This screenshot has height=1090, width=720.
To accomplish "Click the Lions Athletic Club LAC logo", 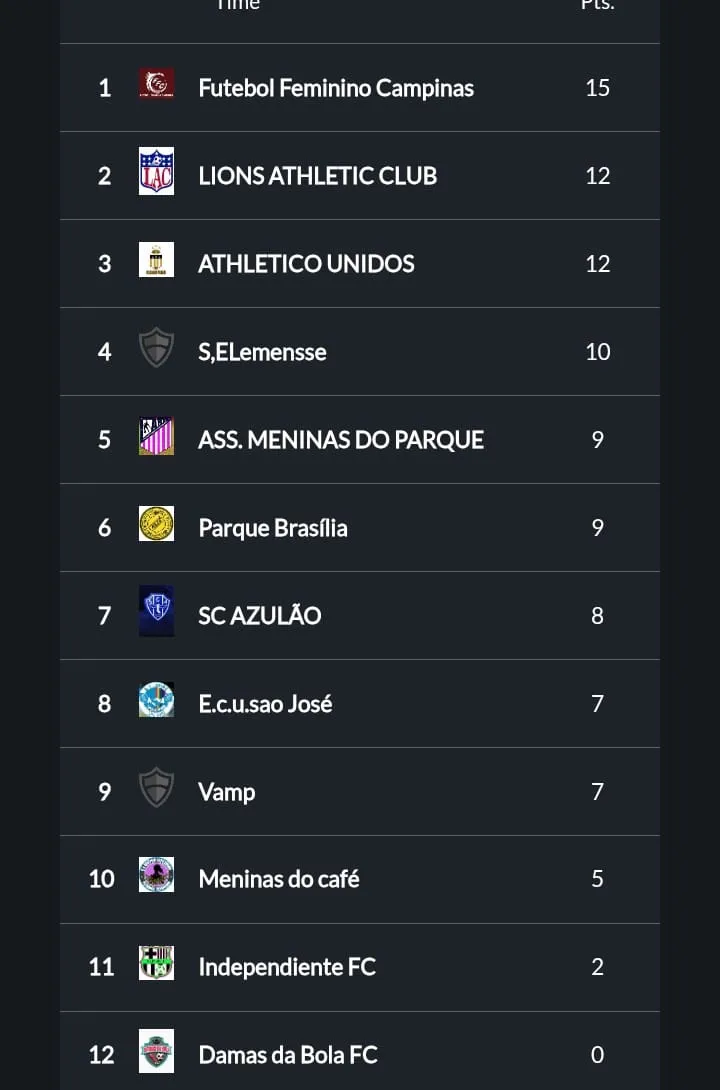I will click(156, 175).
